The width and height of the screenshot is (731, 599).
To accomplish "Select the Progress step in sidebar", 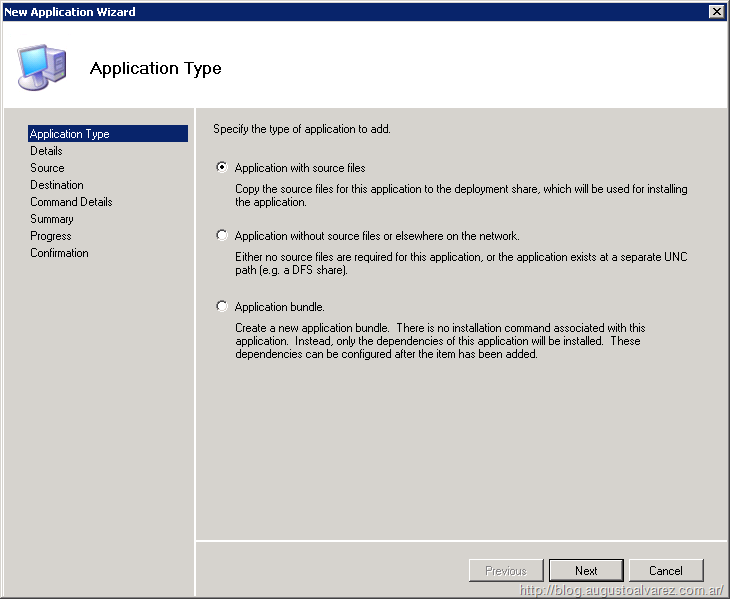I will coord(51,236).
